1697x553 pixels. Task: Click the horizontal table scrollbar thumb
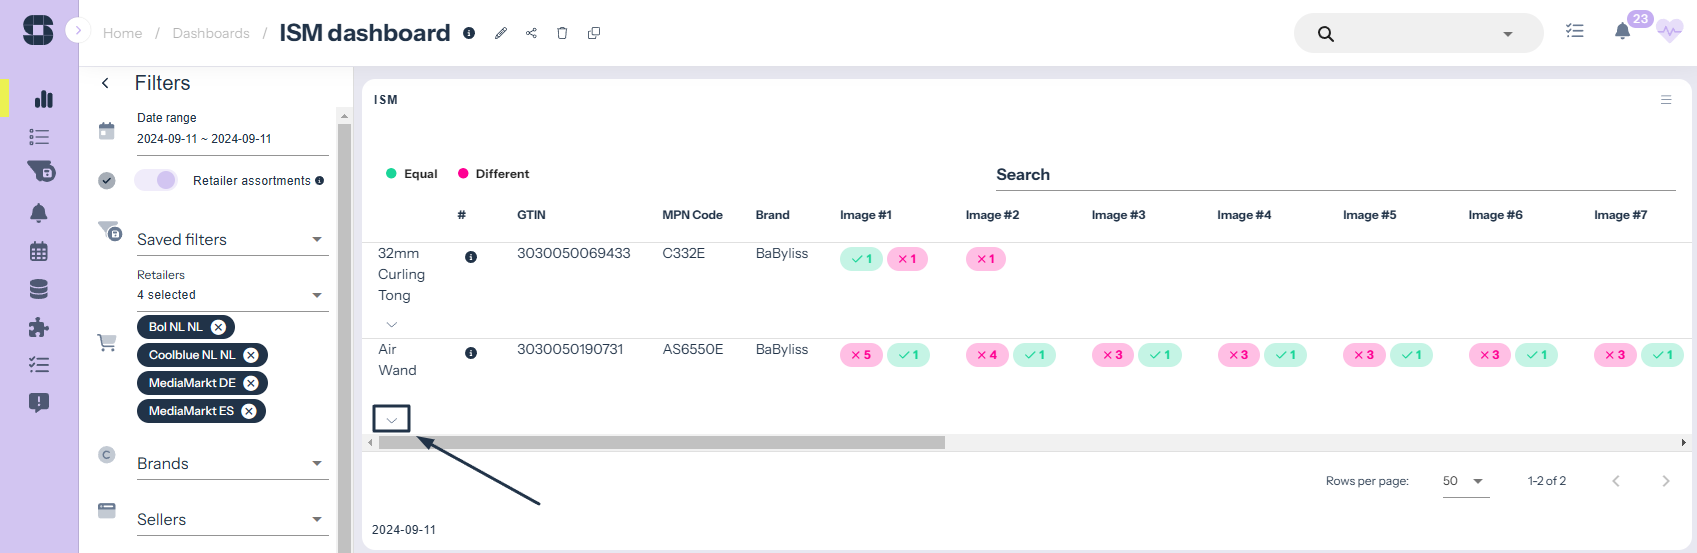tap(661, 442)
